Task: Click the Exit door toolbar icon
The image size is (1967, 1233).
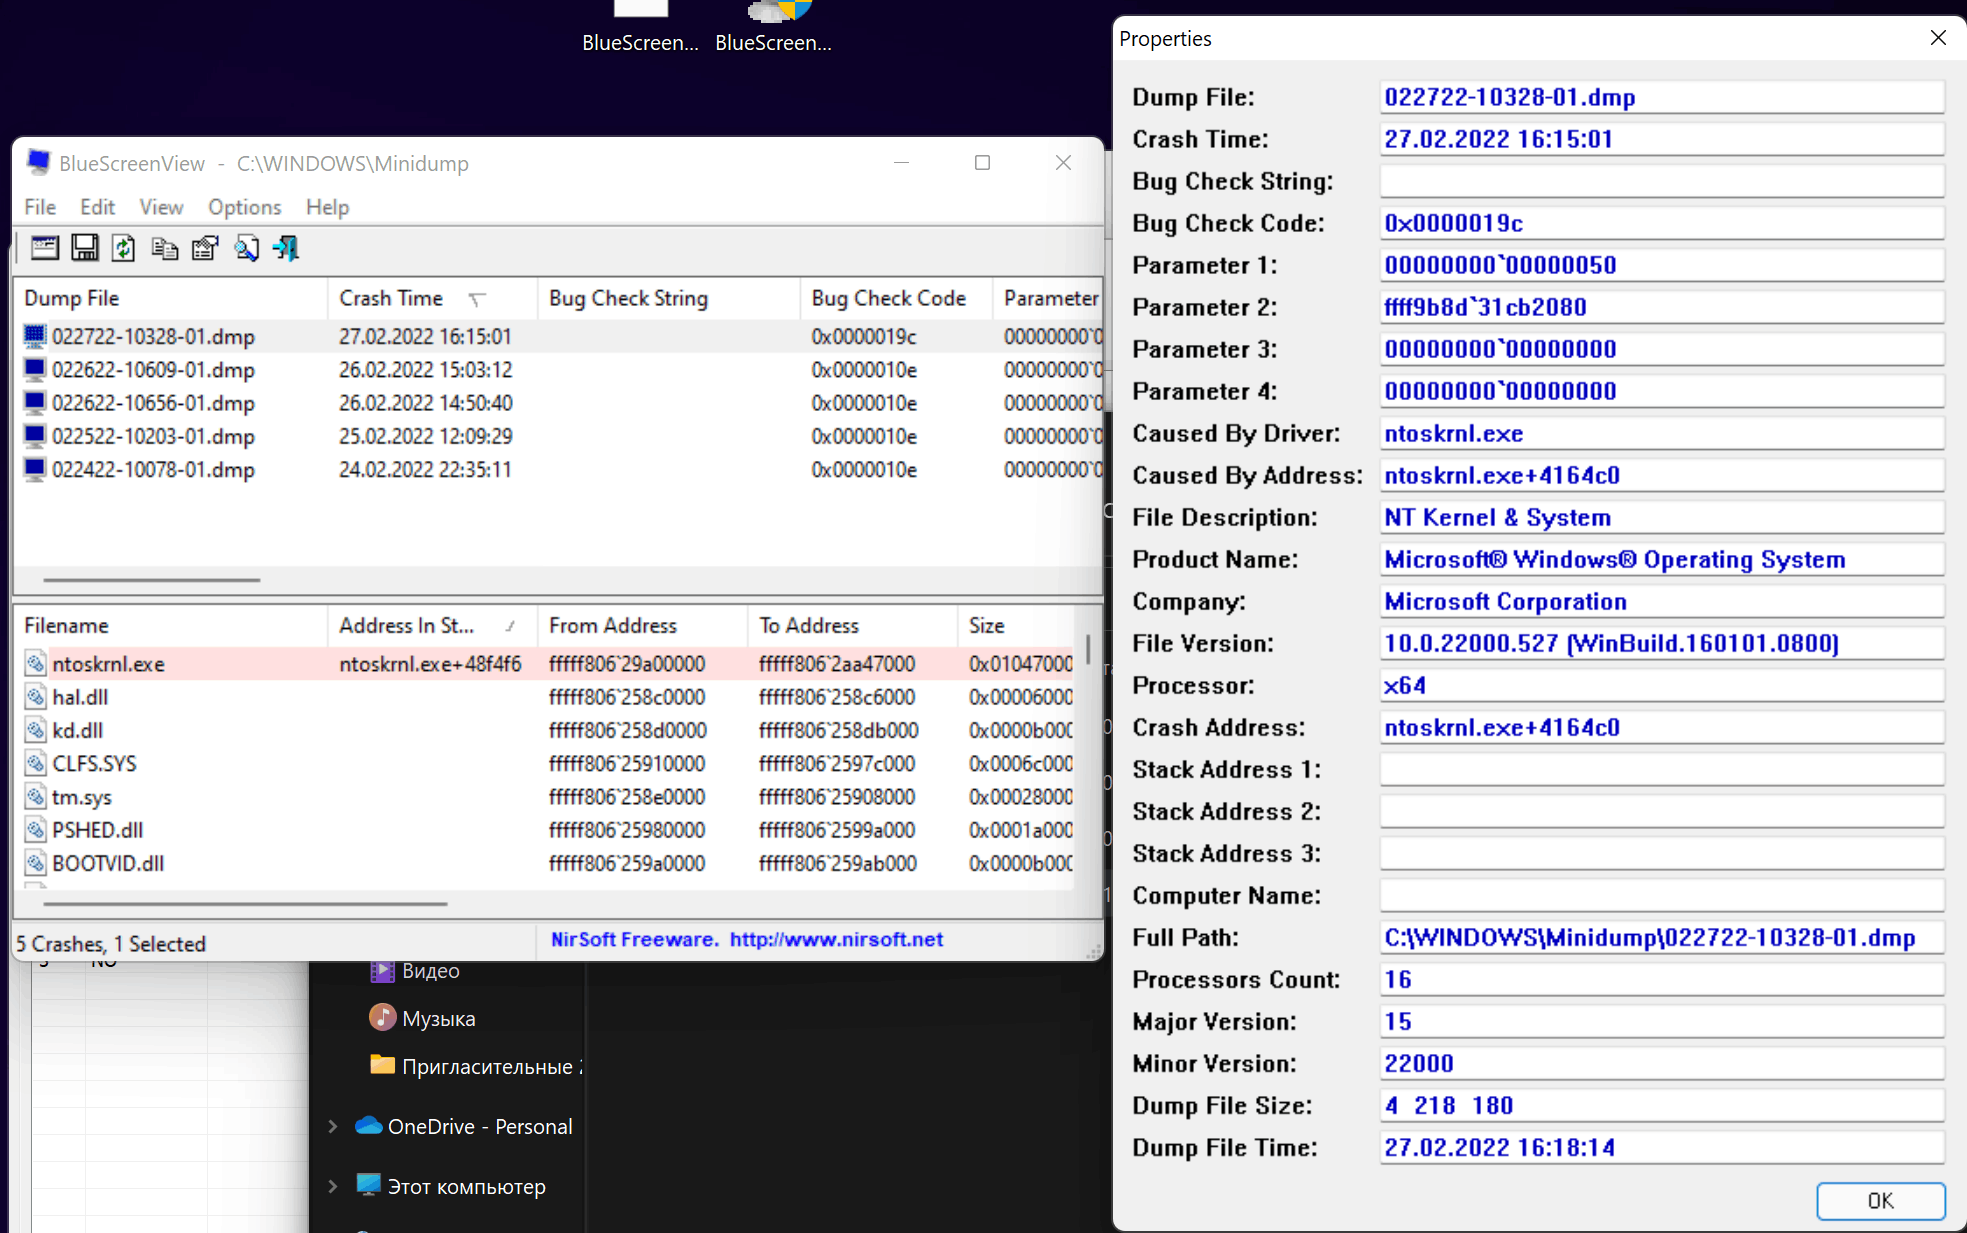Action: (x=287, y=248)
